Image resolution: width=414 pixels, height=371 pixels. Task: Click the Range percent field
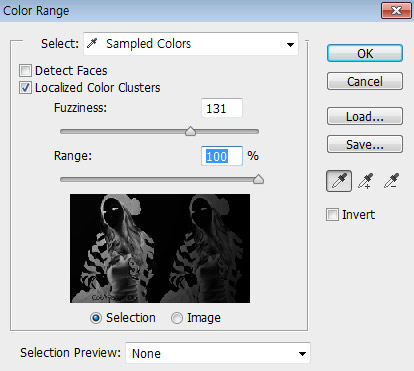coord(222,156)
